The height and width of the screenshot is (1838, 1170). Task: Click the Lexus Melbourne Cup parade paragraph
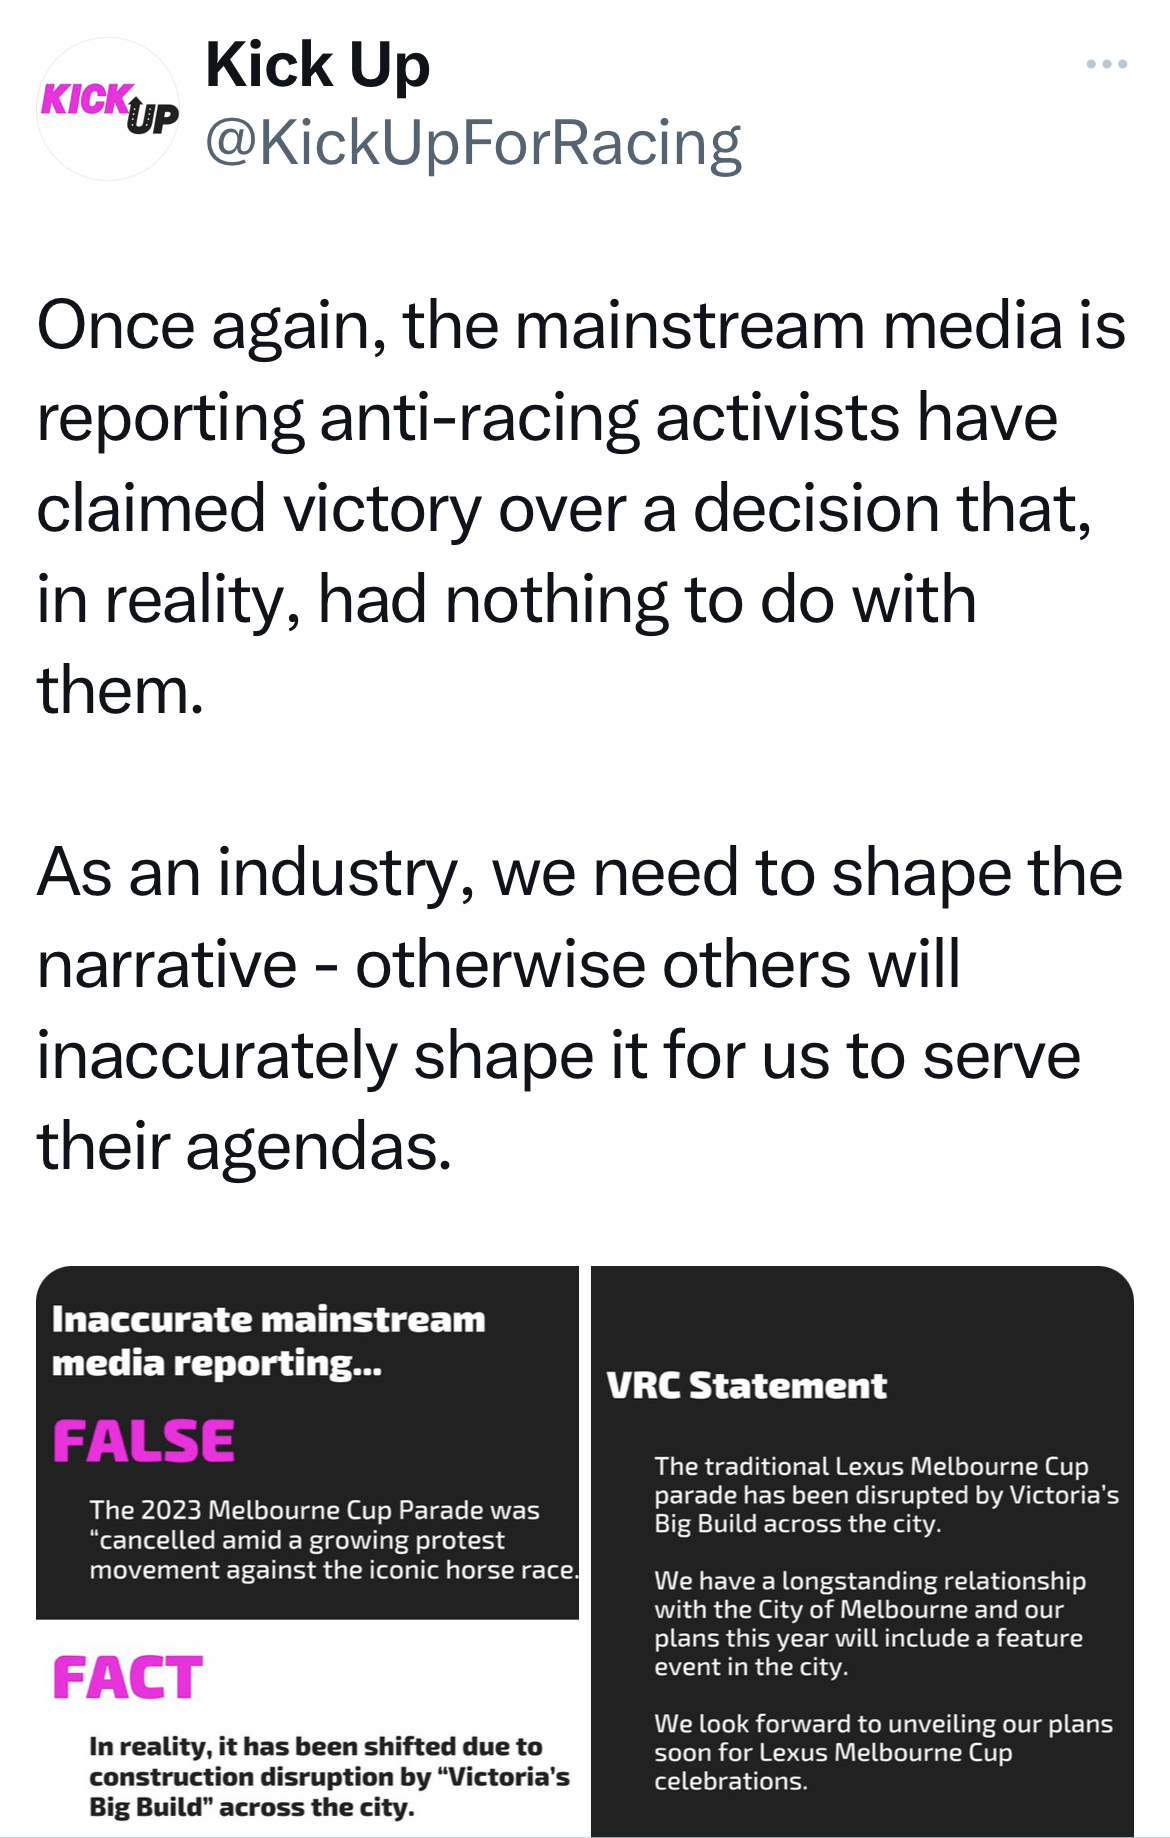pos(886,1495)
